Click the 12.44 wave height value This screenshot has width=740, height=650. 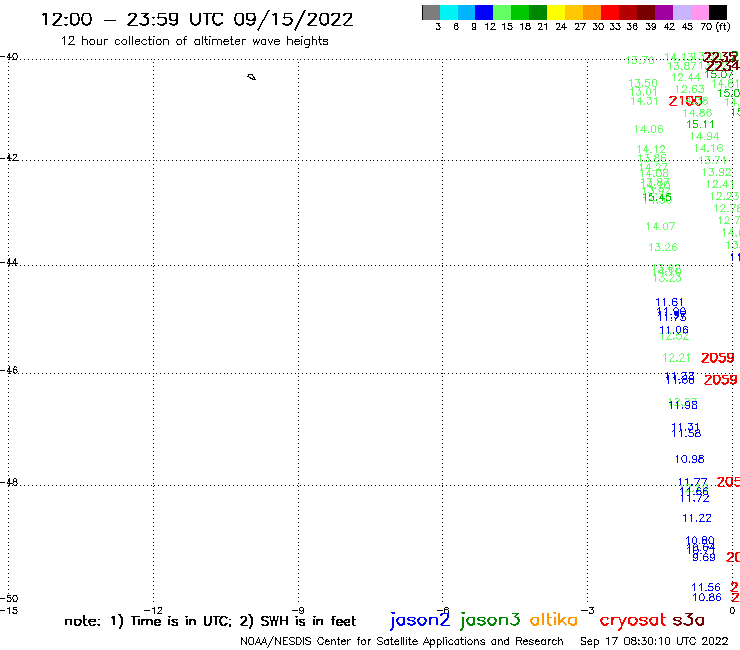(686, 77)
